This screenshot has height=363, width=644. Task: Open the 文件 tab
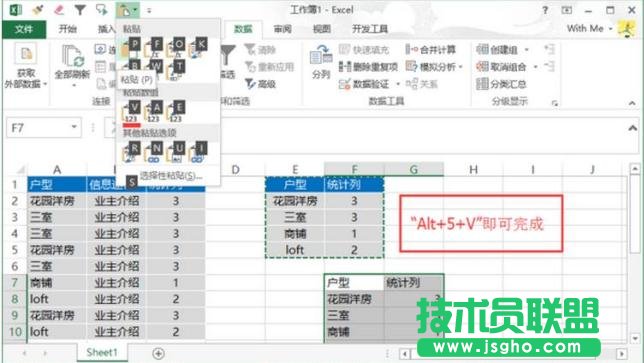coord(24,29)
